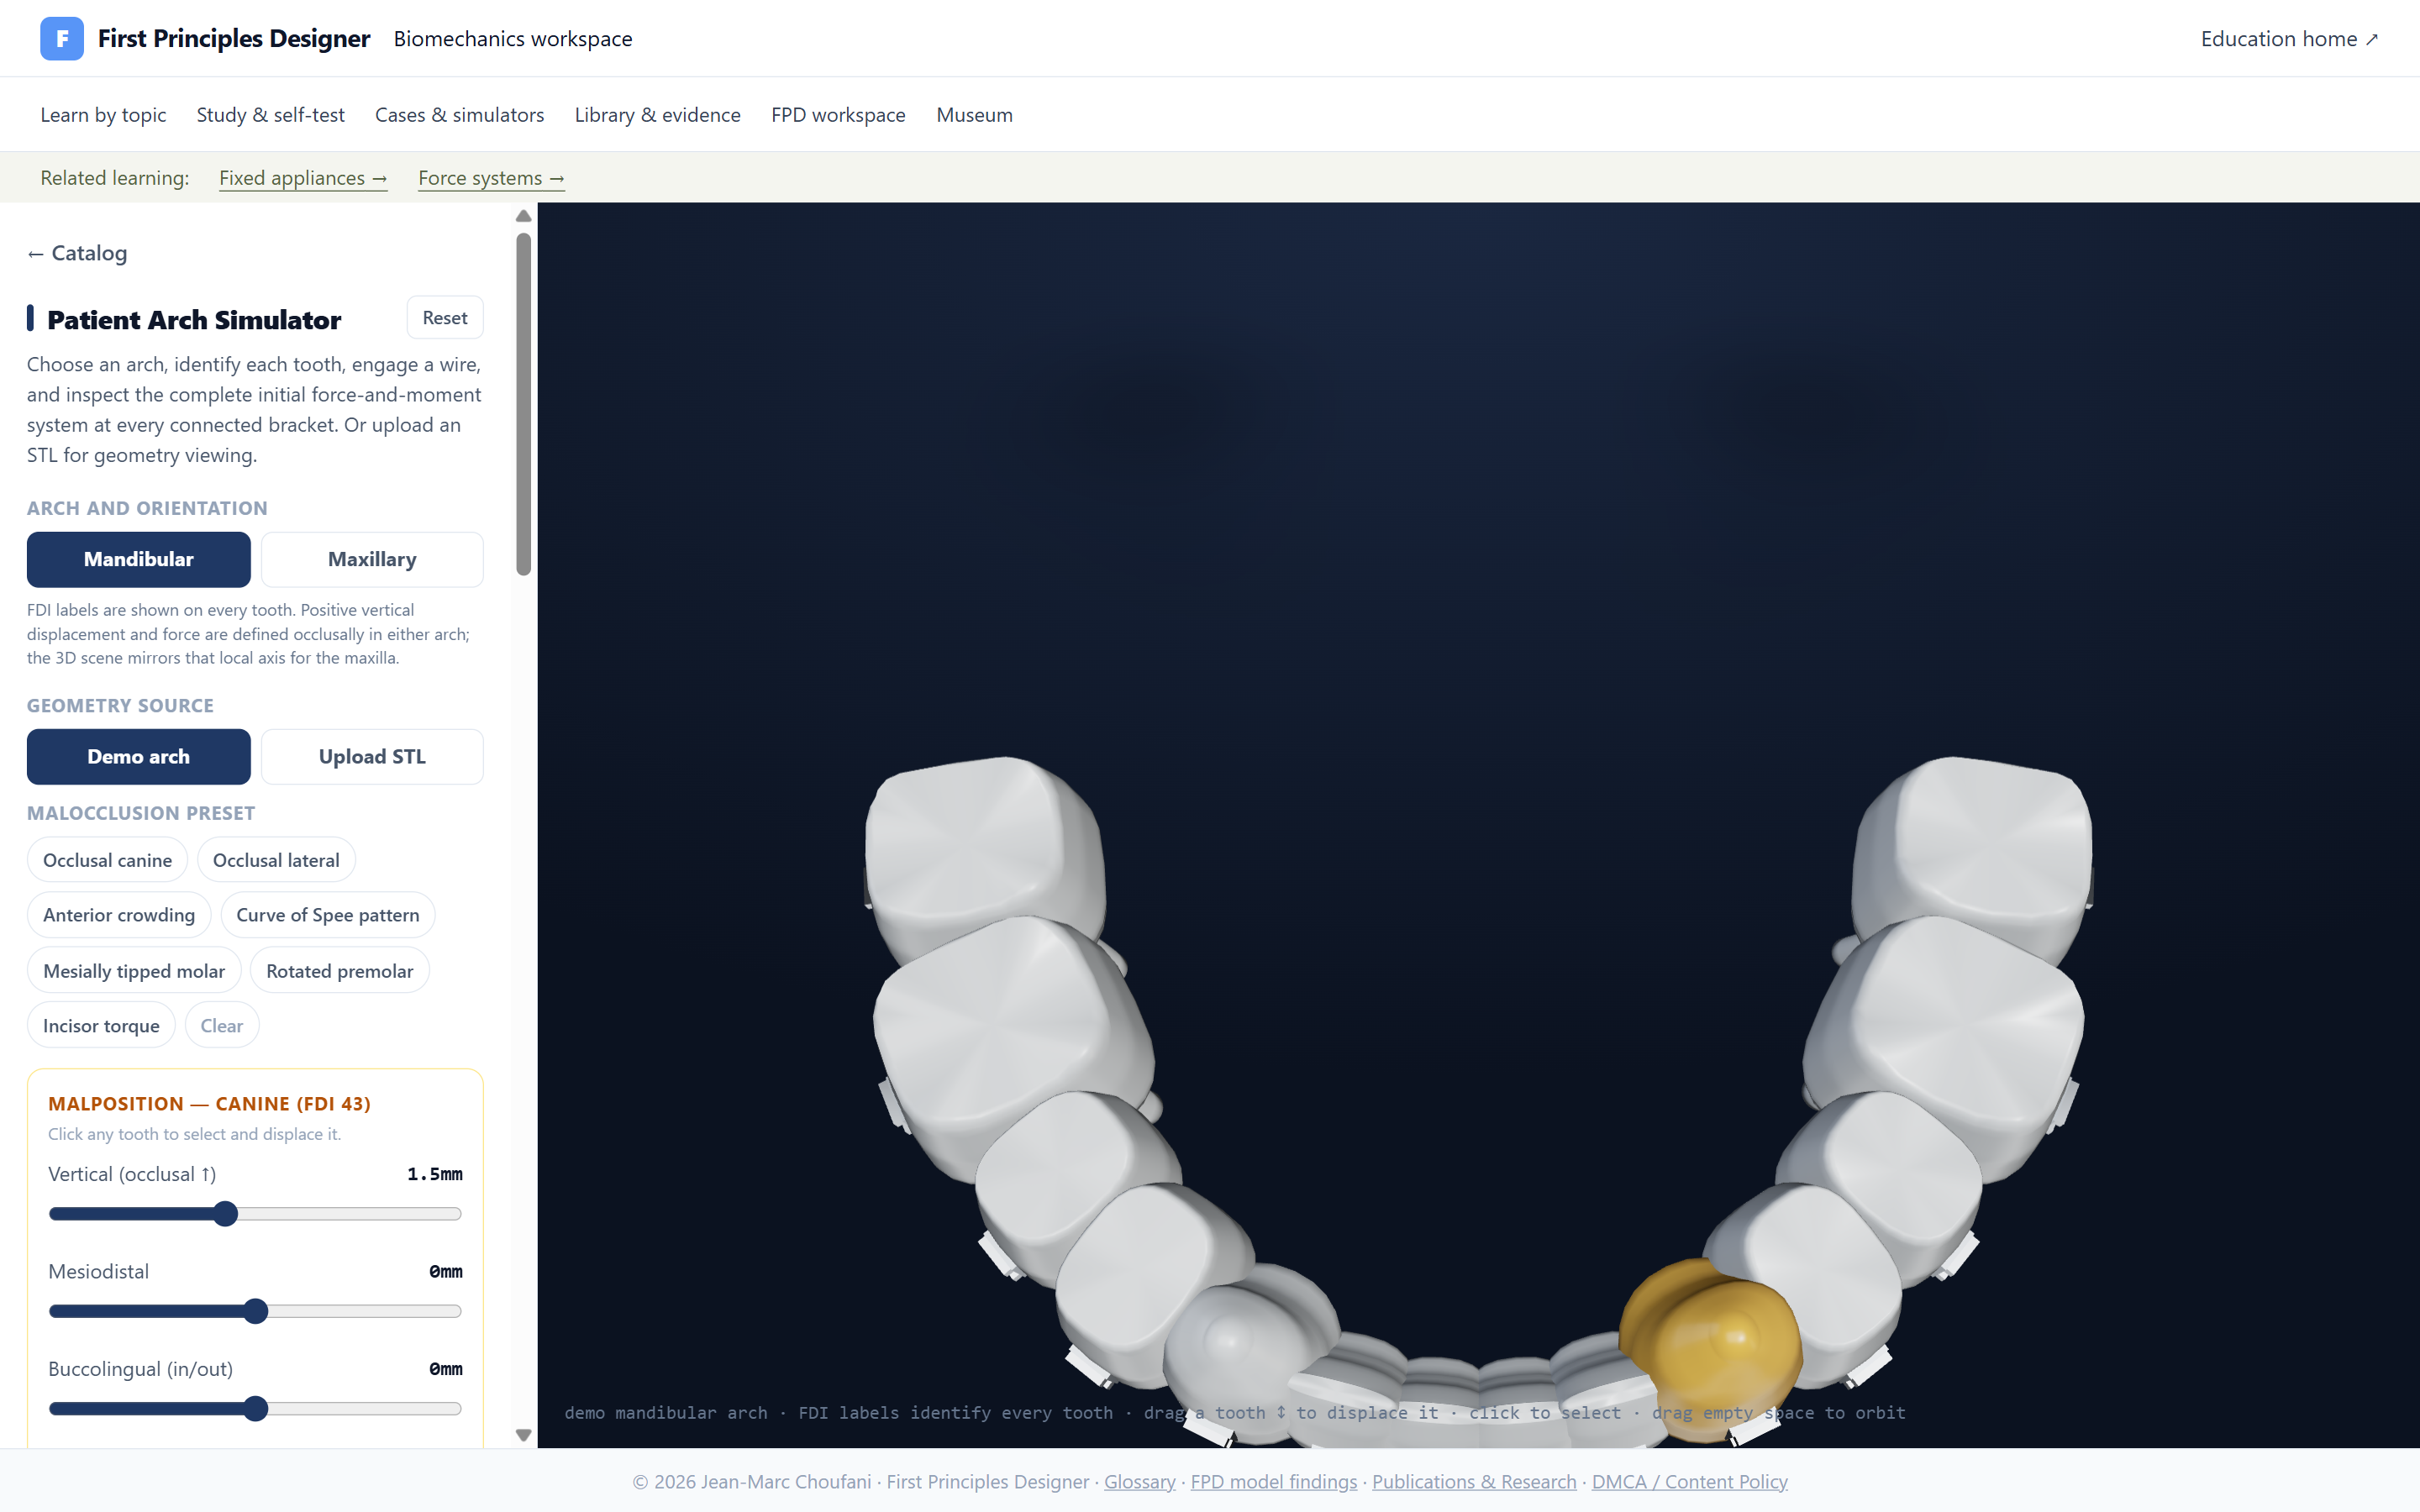Click the Buccolingual (in/out) slider track

tap(255, 1409)
